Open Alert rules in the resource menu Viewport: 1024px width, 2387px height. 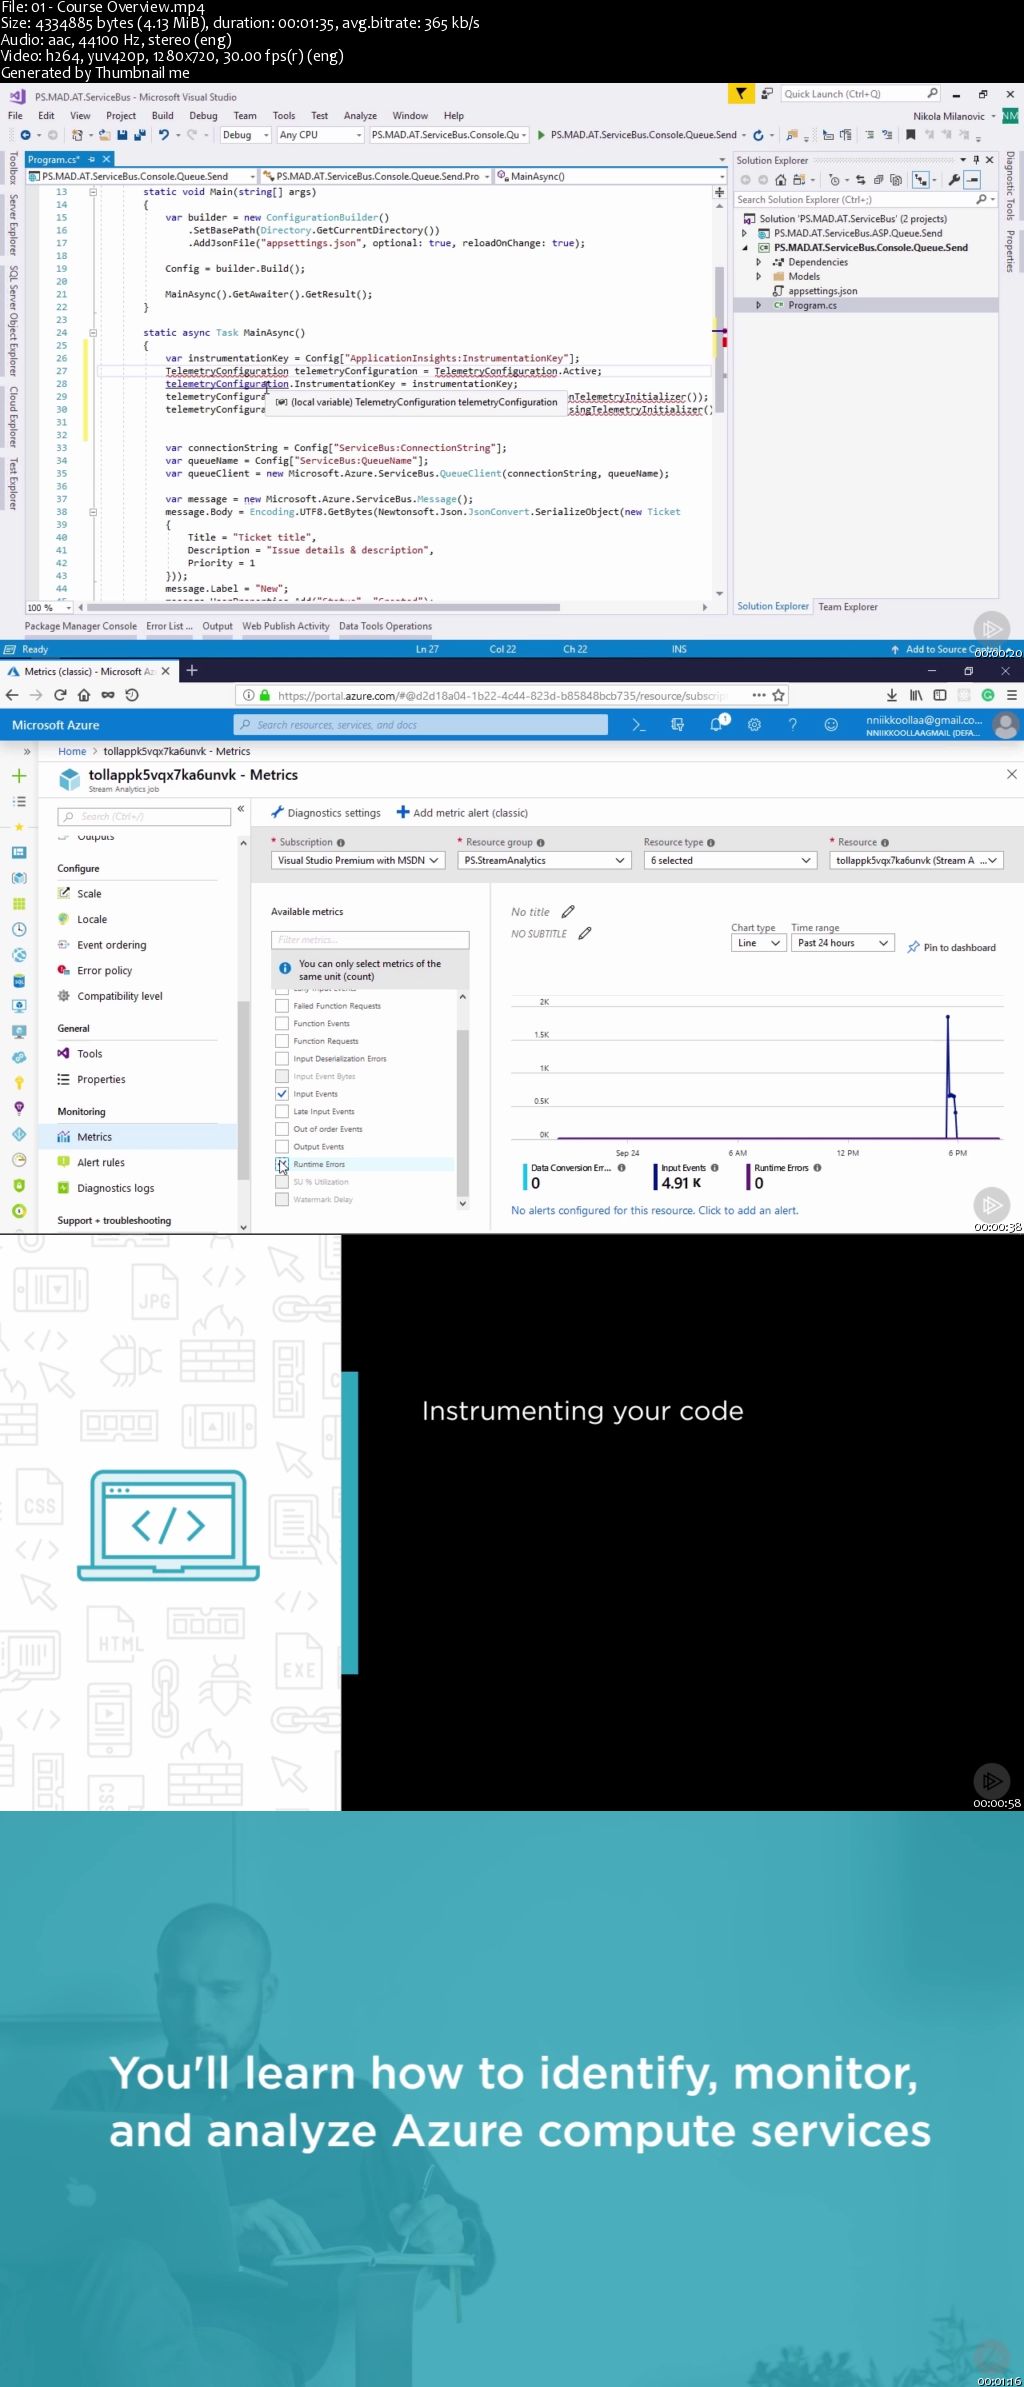[100, 1163]
